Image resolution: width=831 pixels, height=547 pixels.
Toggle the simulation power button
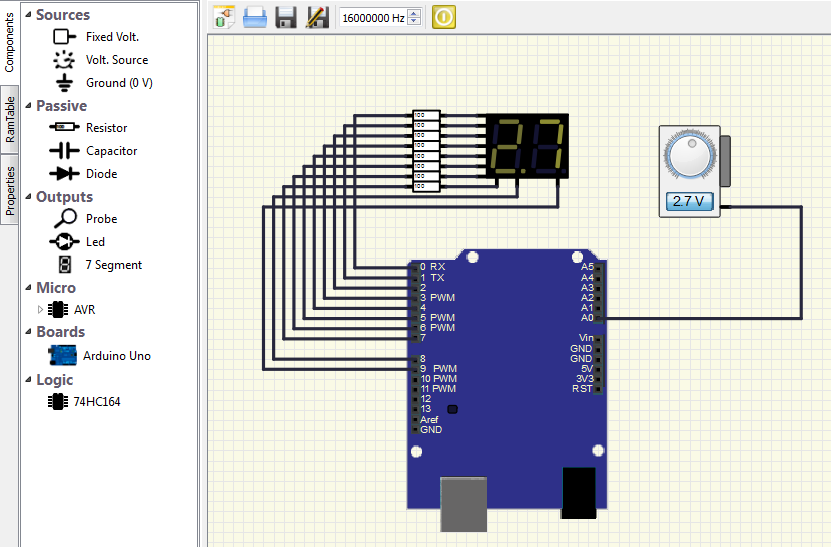point(444,17)
